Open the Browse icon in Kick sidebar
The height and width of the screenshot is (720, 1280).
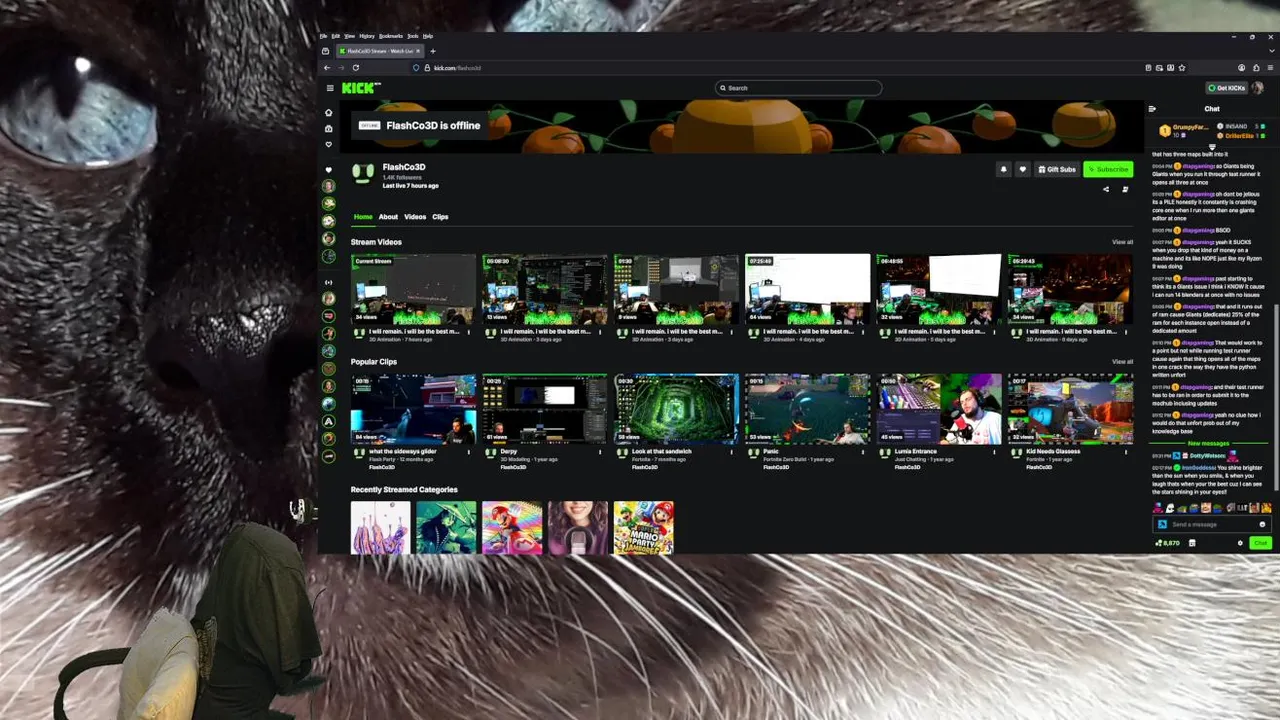click(x=328, y=129)
